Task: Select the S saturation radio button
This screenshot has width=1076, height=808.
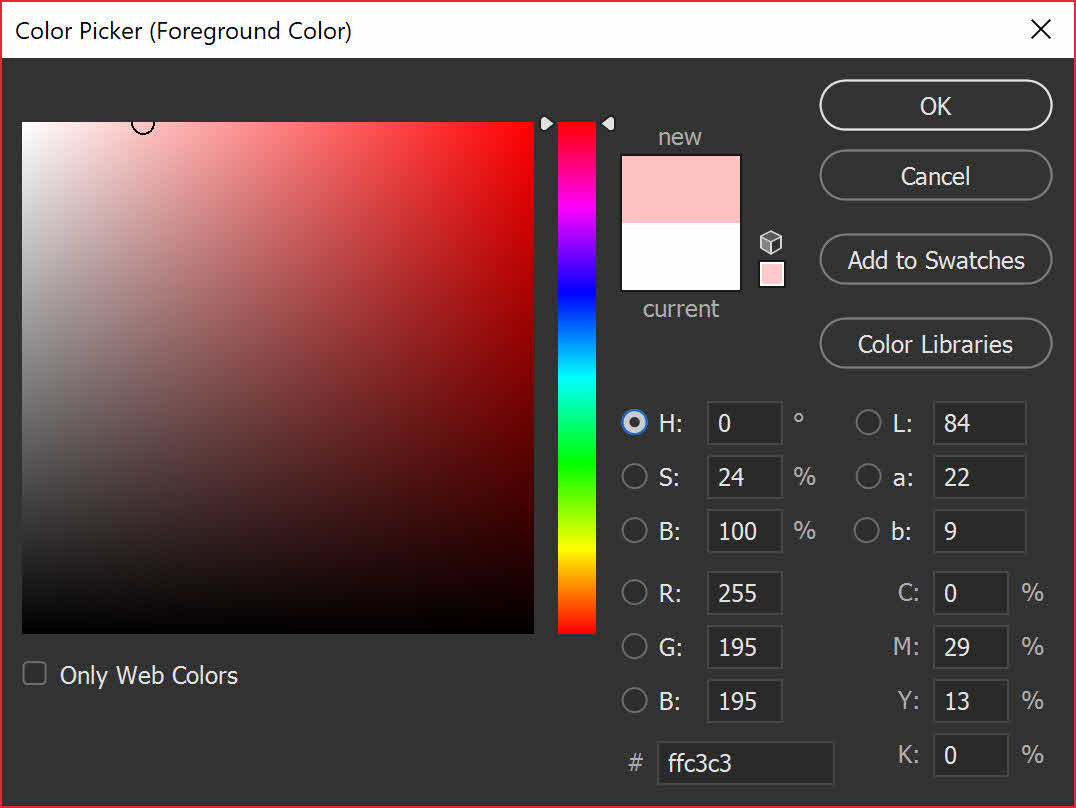Action: pyautogui.click(x=634, y=476)
